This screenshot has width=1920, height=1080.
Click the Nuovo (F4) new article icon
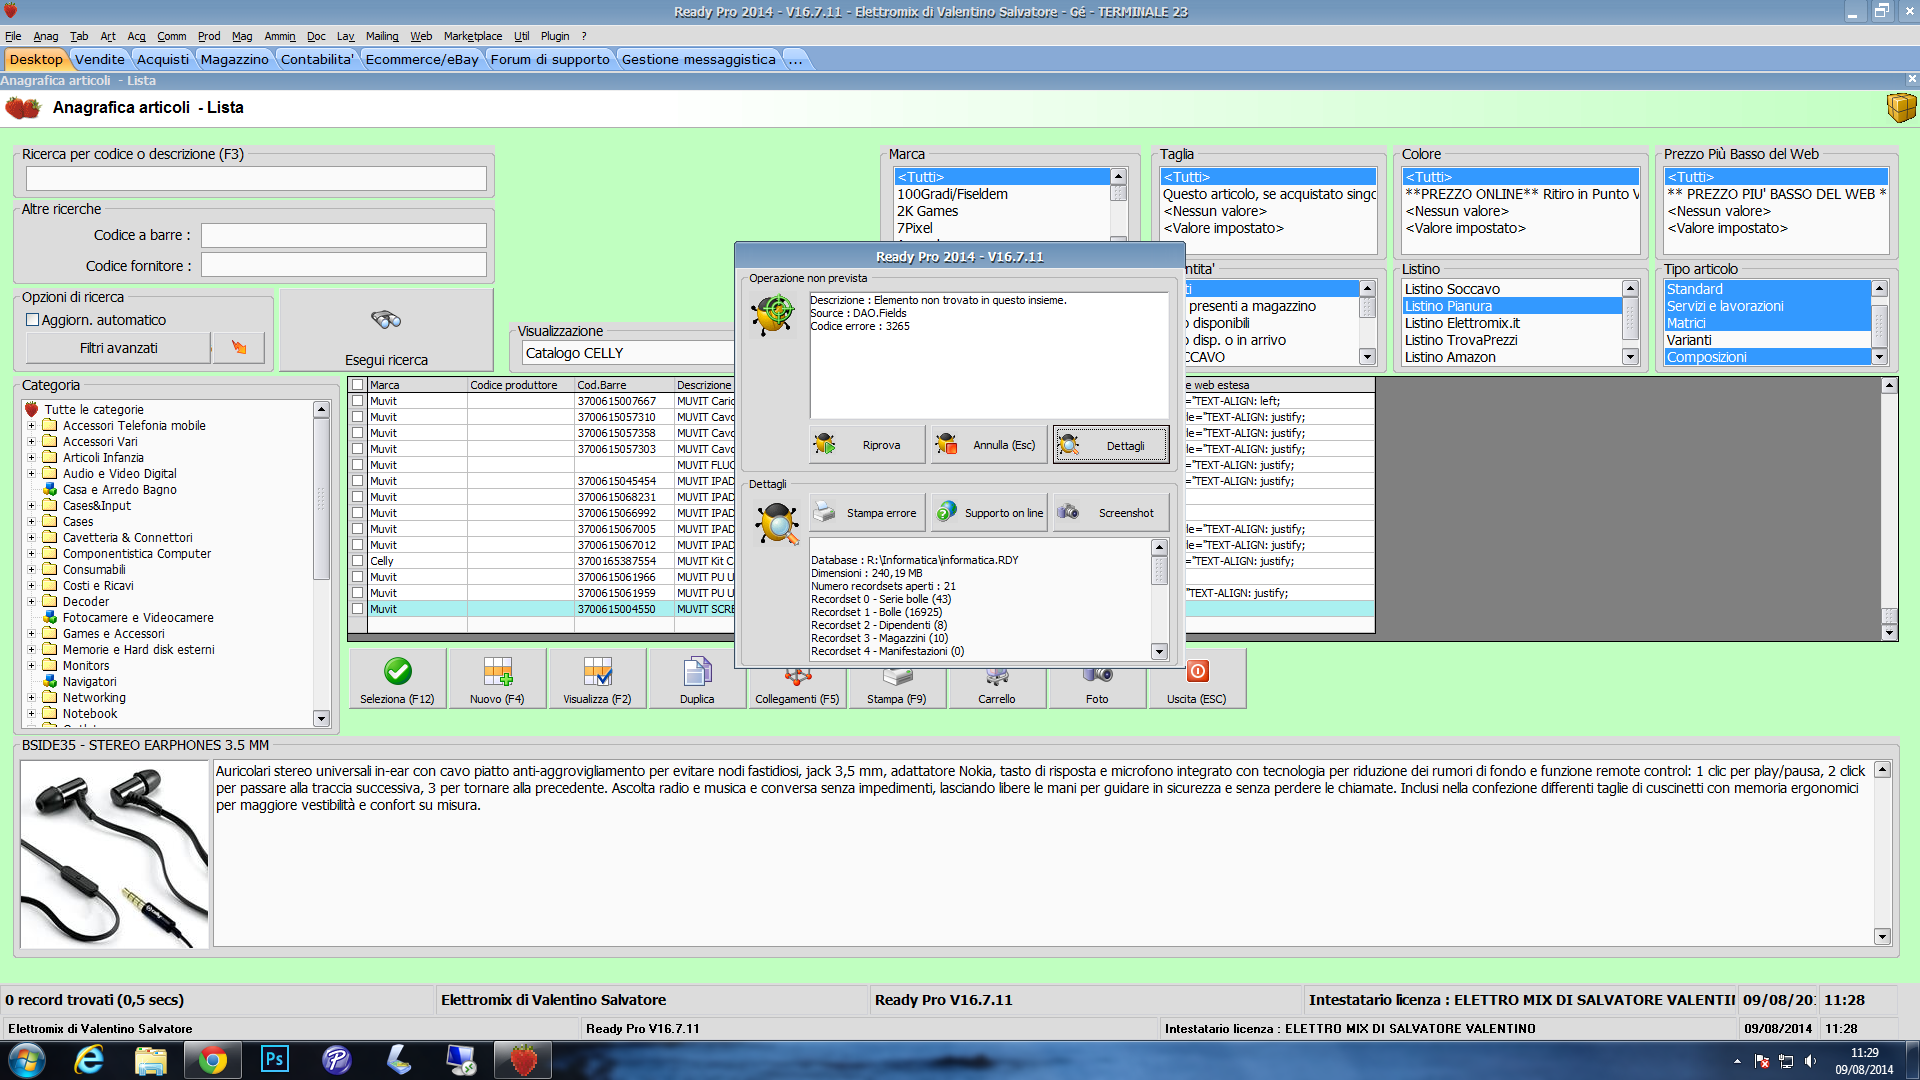[497, 672]
